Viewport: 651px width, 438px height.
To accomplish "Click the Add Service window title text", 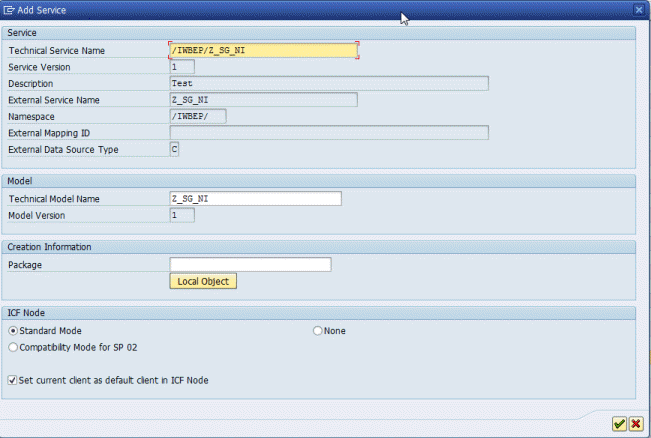I will [42, 10].
